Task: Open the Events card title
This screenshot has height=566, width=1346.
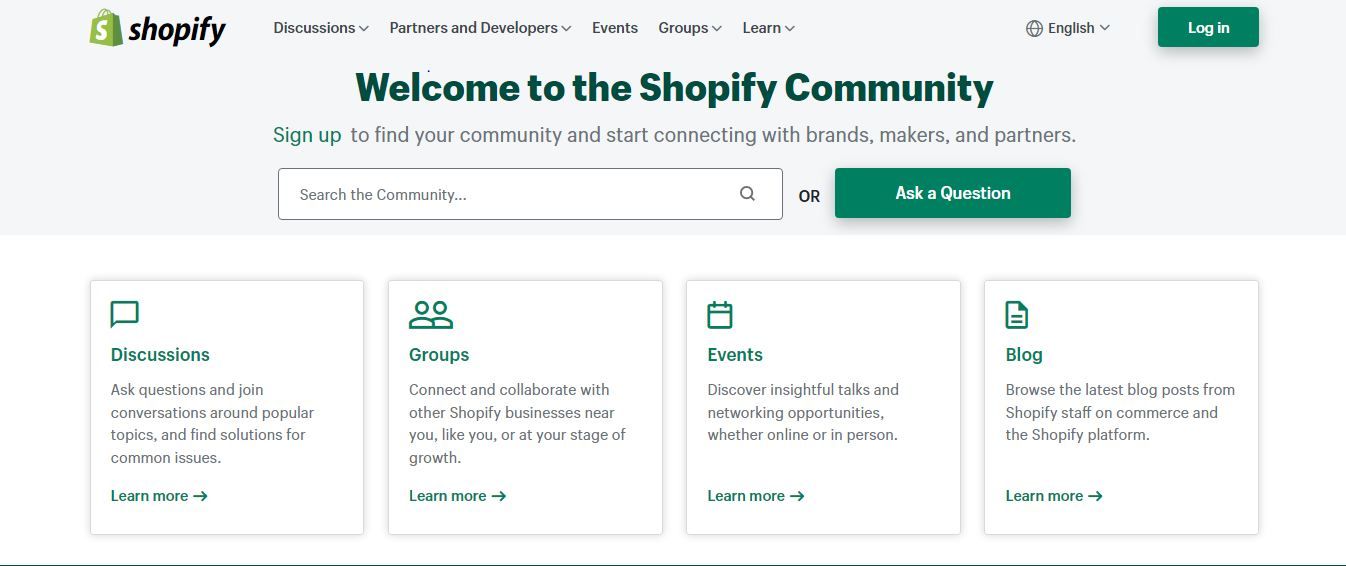Action: (735, 355)
